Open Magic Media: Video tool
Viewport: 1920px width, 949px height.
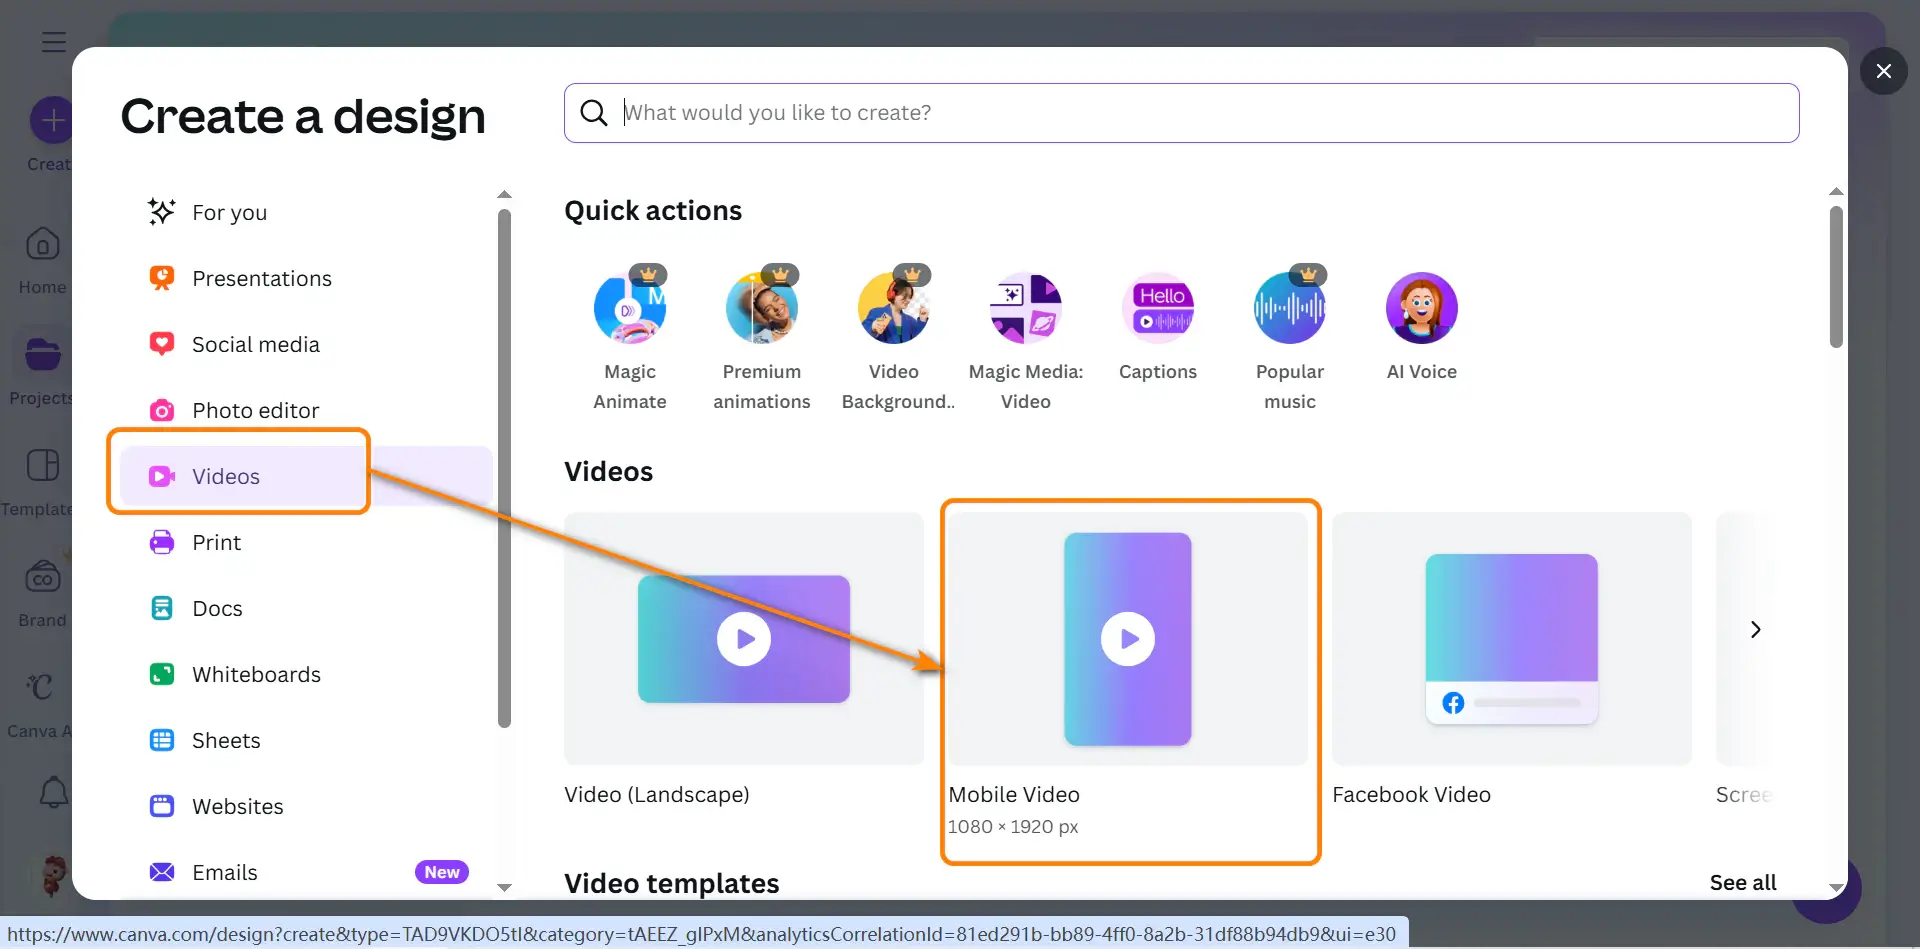tap(1025, 309)
